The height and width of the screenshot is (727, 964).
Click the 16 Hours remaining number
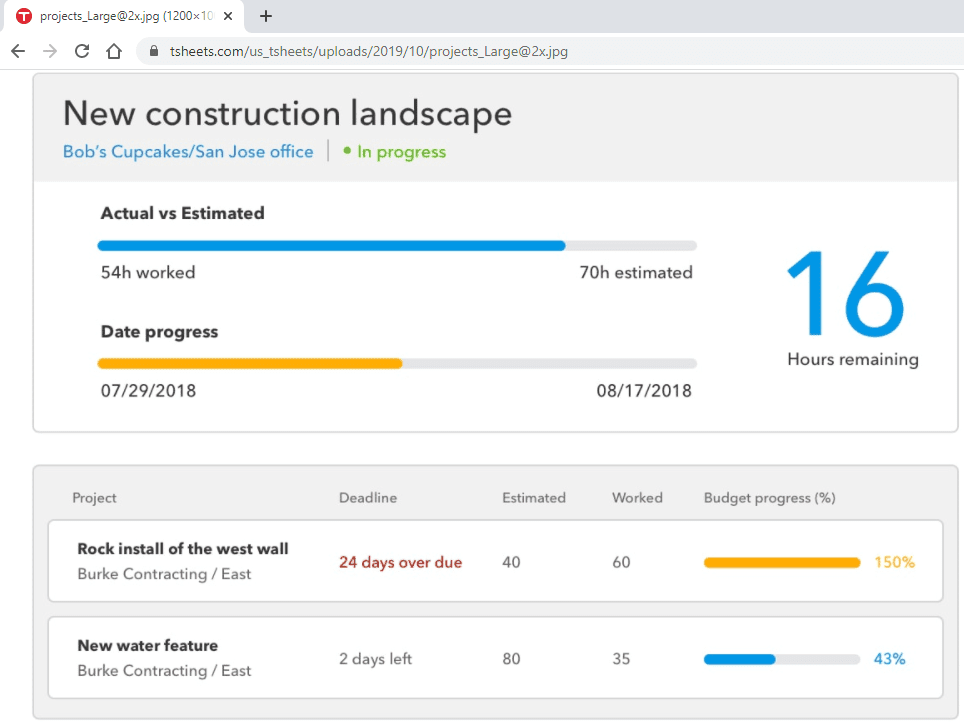coord(846,291)
